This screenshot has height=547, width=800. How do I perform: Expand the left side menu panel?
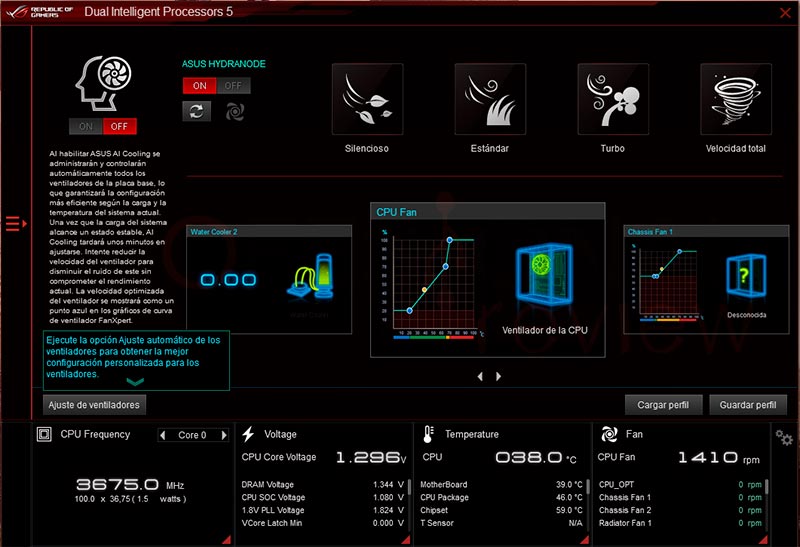(15, 223)
